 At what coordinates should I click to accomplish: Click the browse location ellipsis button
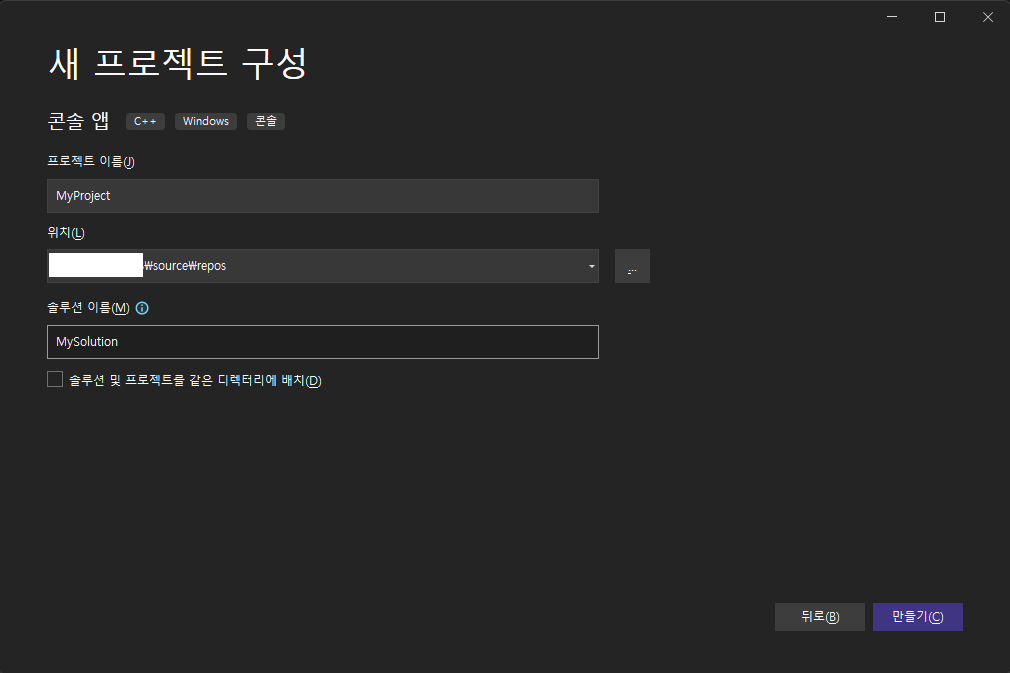pyautogui.click(x=632, y=266)
